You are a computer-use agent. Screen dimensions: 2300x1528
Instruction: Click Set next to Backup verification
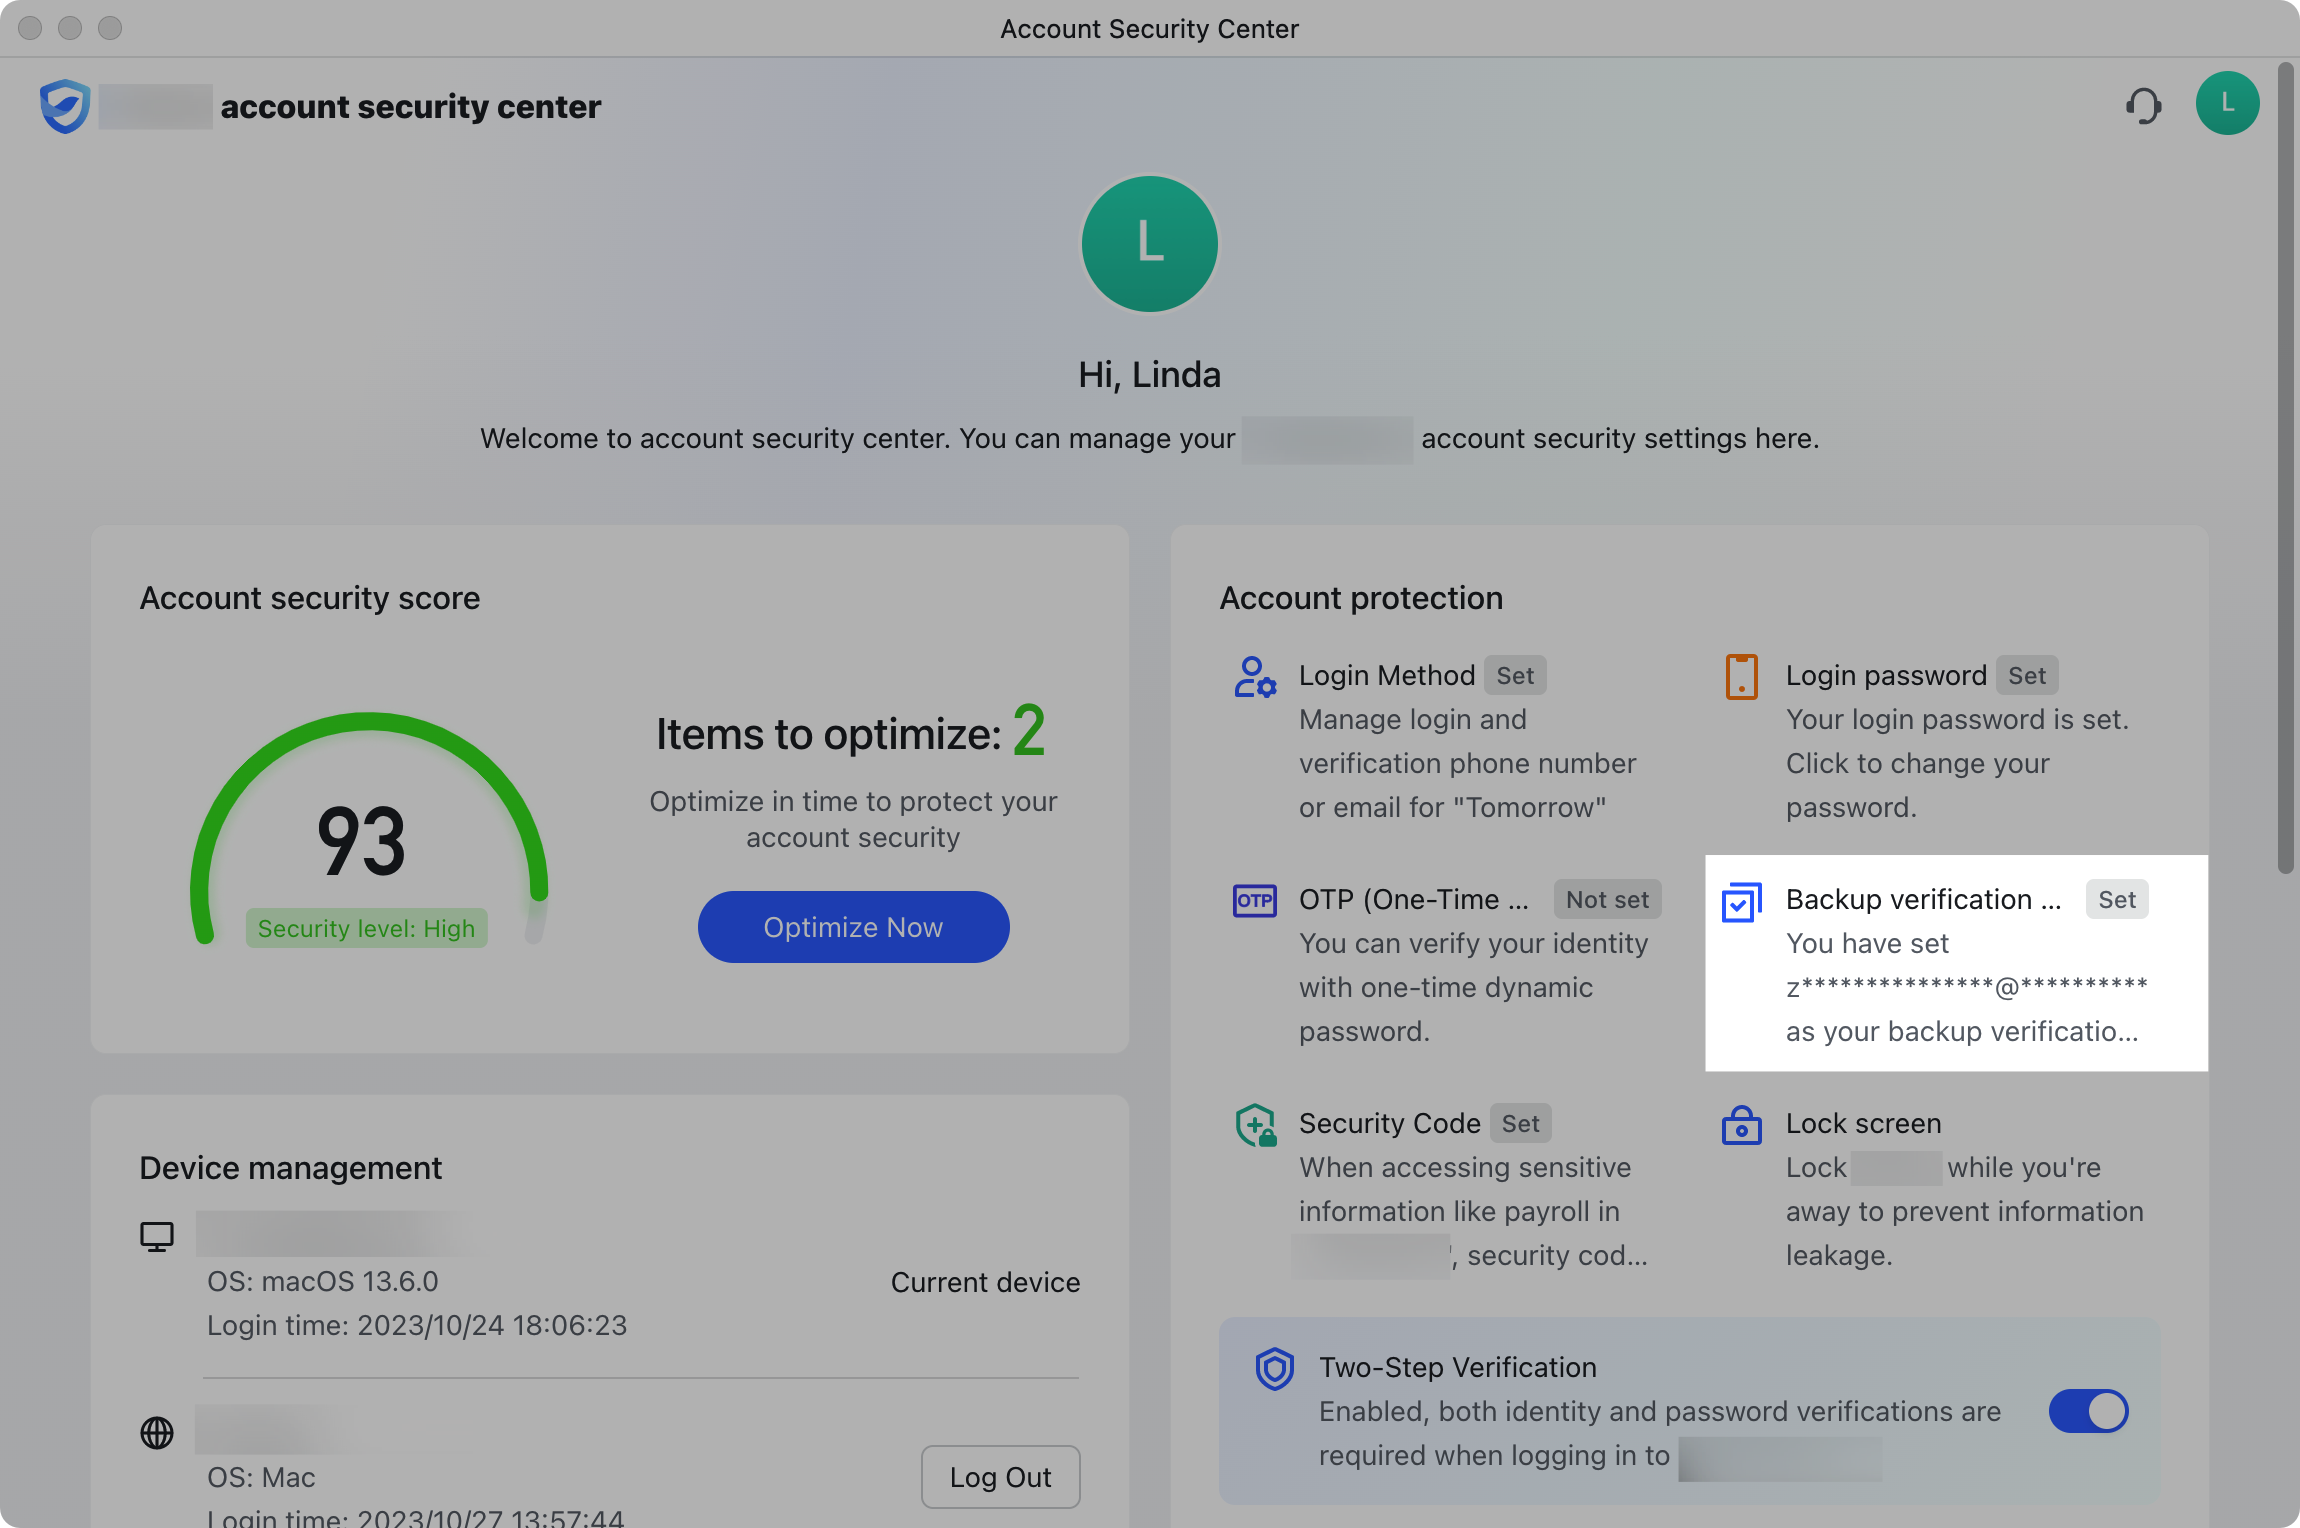point(2117,899)
